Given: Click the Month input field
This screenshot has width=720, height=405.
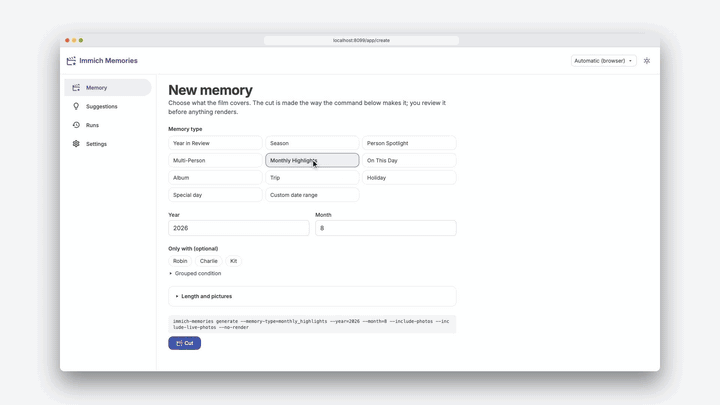Looking at the screenshot, I should (386, 228).
